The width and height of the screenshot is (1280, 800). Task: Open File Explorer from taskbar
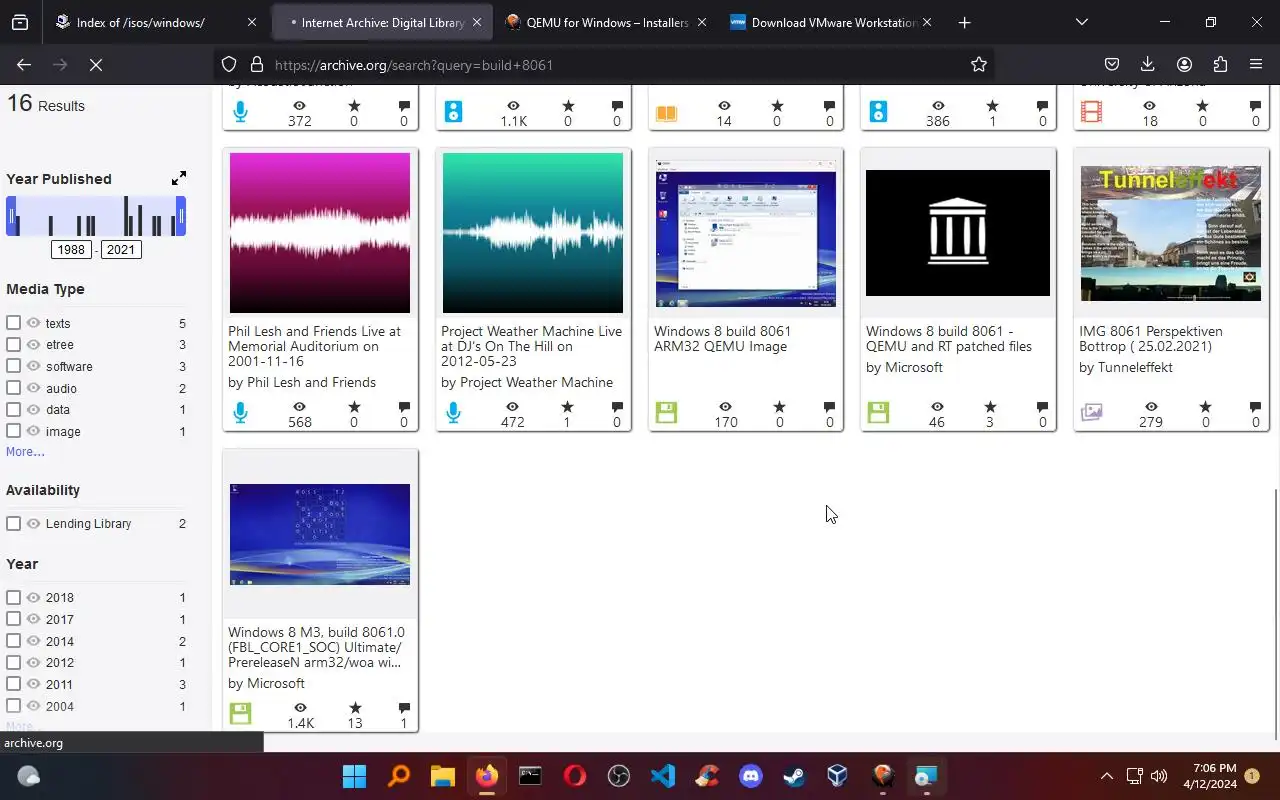[442, 776]
